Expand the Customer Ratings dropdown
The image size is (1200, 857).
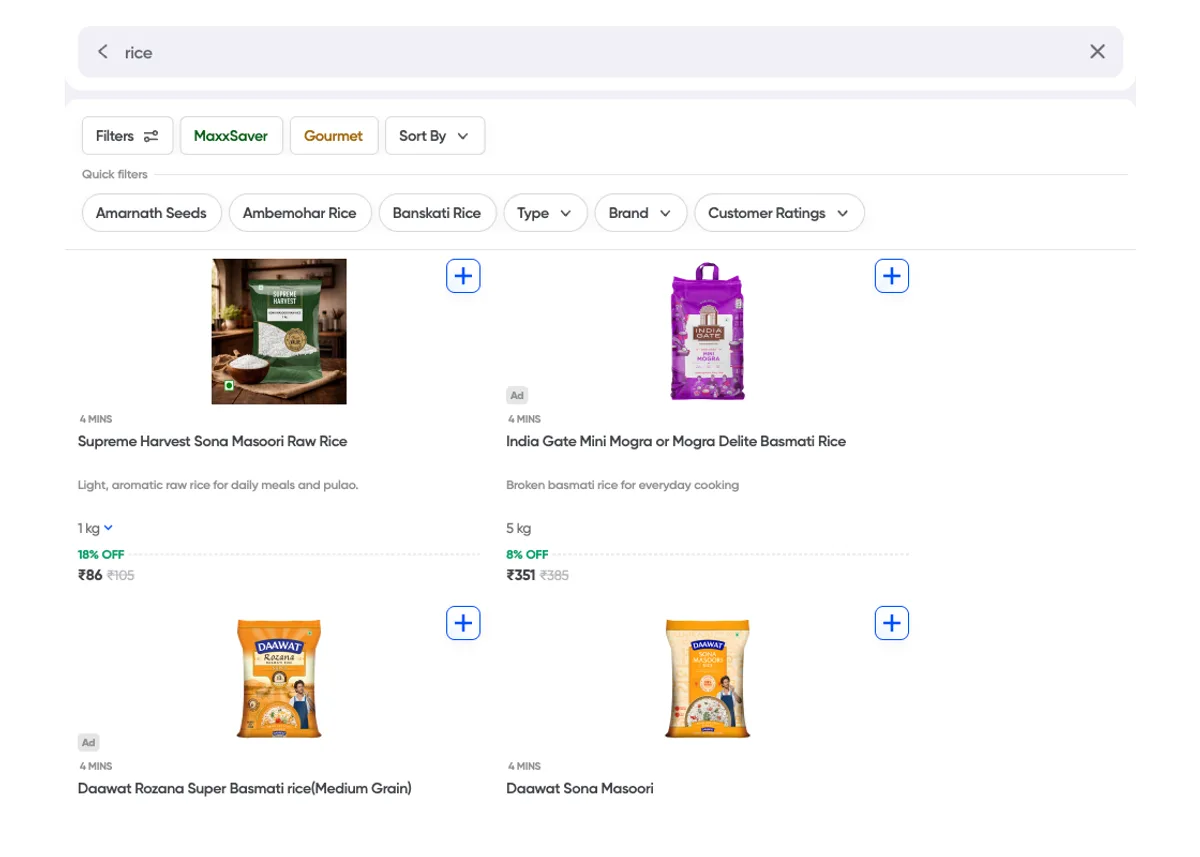(x=779, y=213)
